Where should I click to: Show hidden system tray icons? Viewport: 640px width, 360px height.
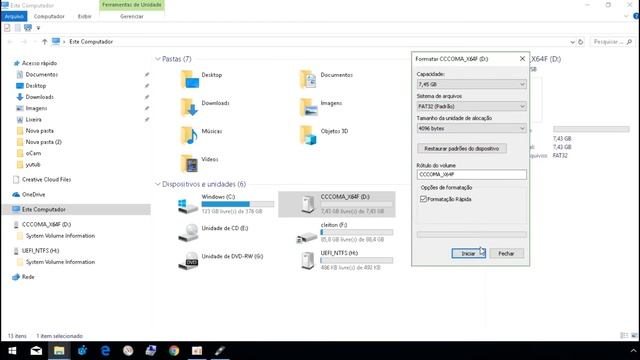[x=633, y=351]
